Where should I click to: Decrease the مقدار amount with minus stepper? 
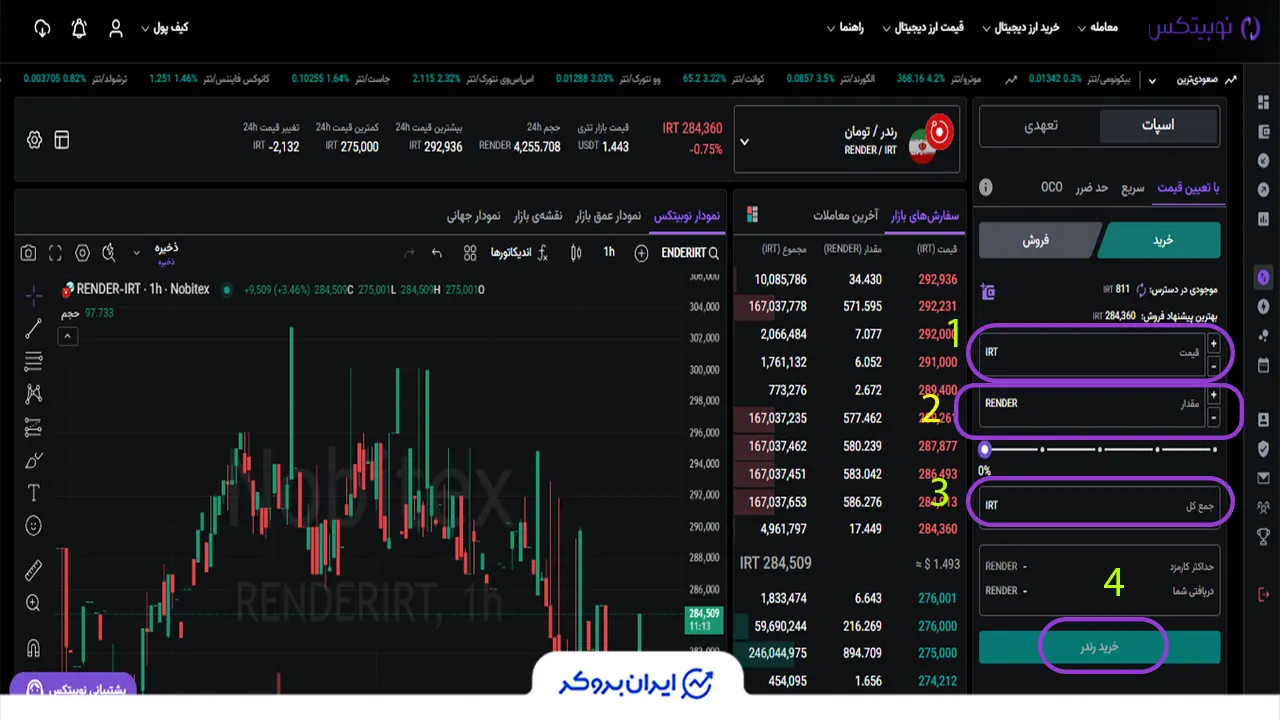click(1214, 417)
